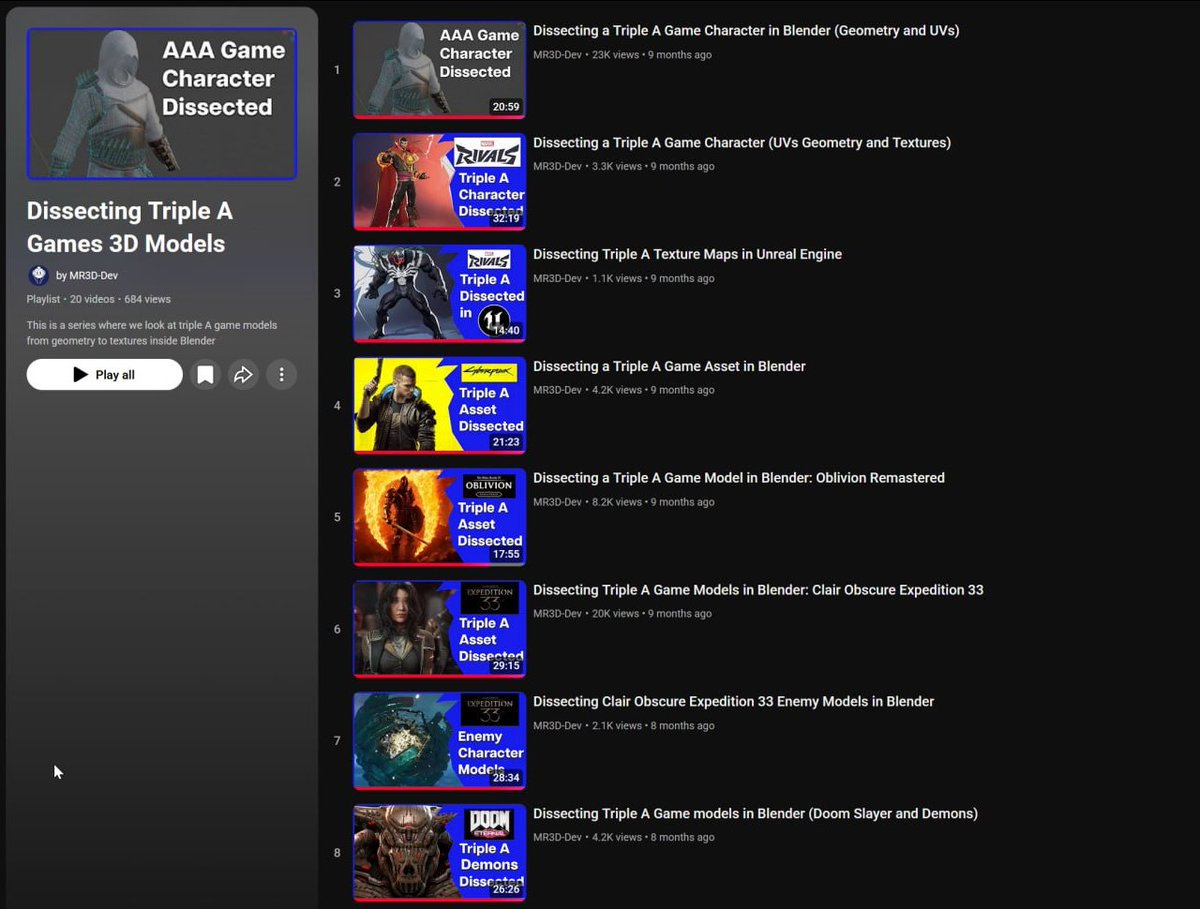The width and height of the screenshot is (1200, 909).
Task: Click MR3D-Dev channel name under the 23K views video
Action: tap(557, 55)
